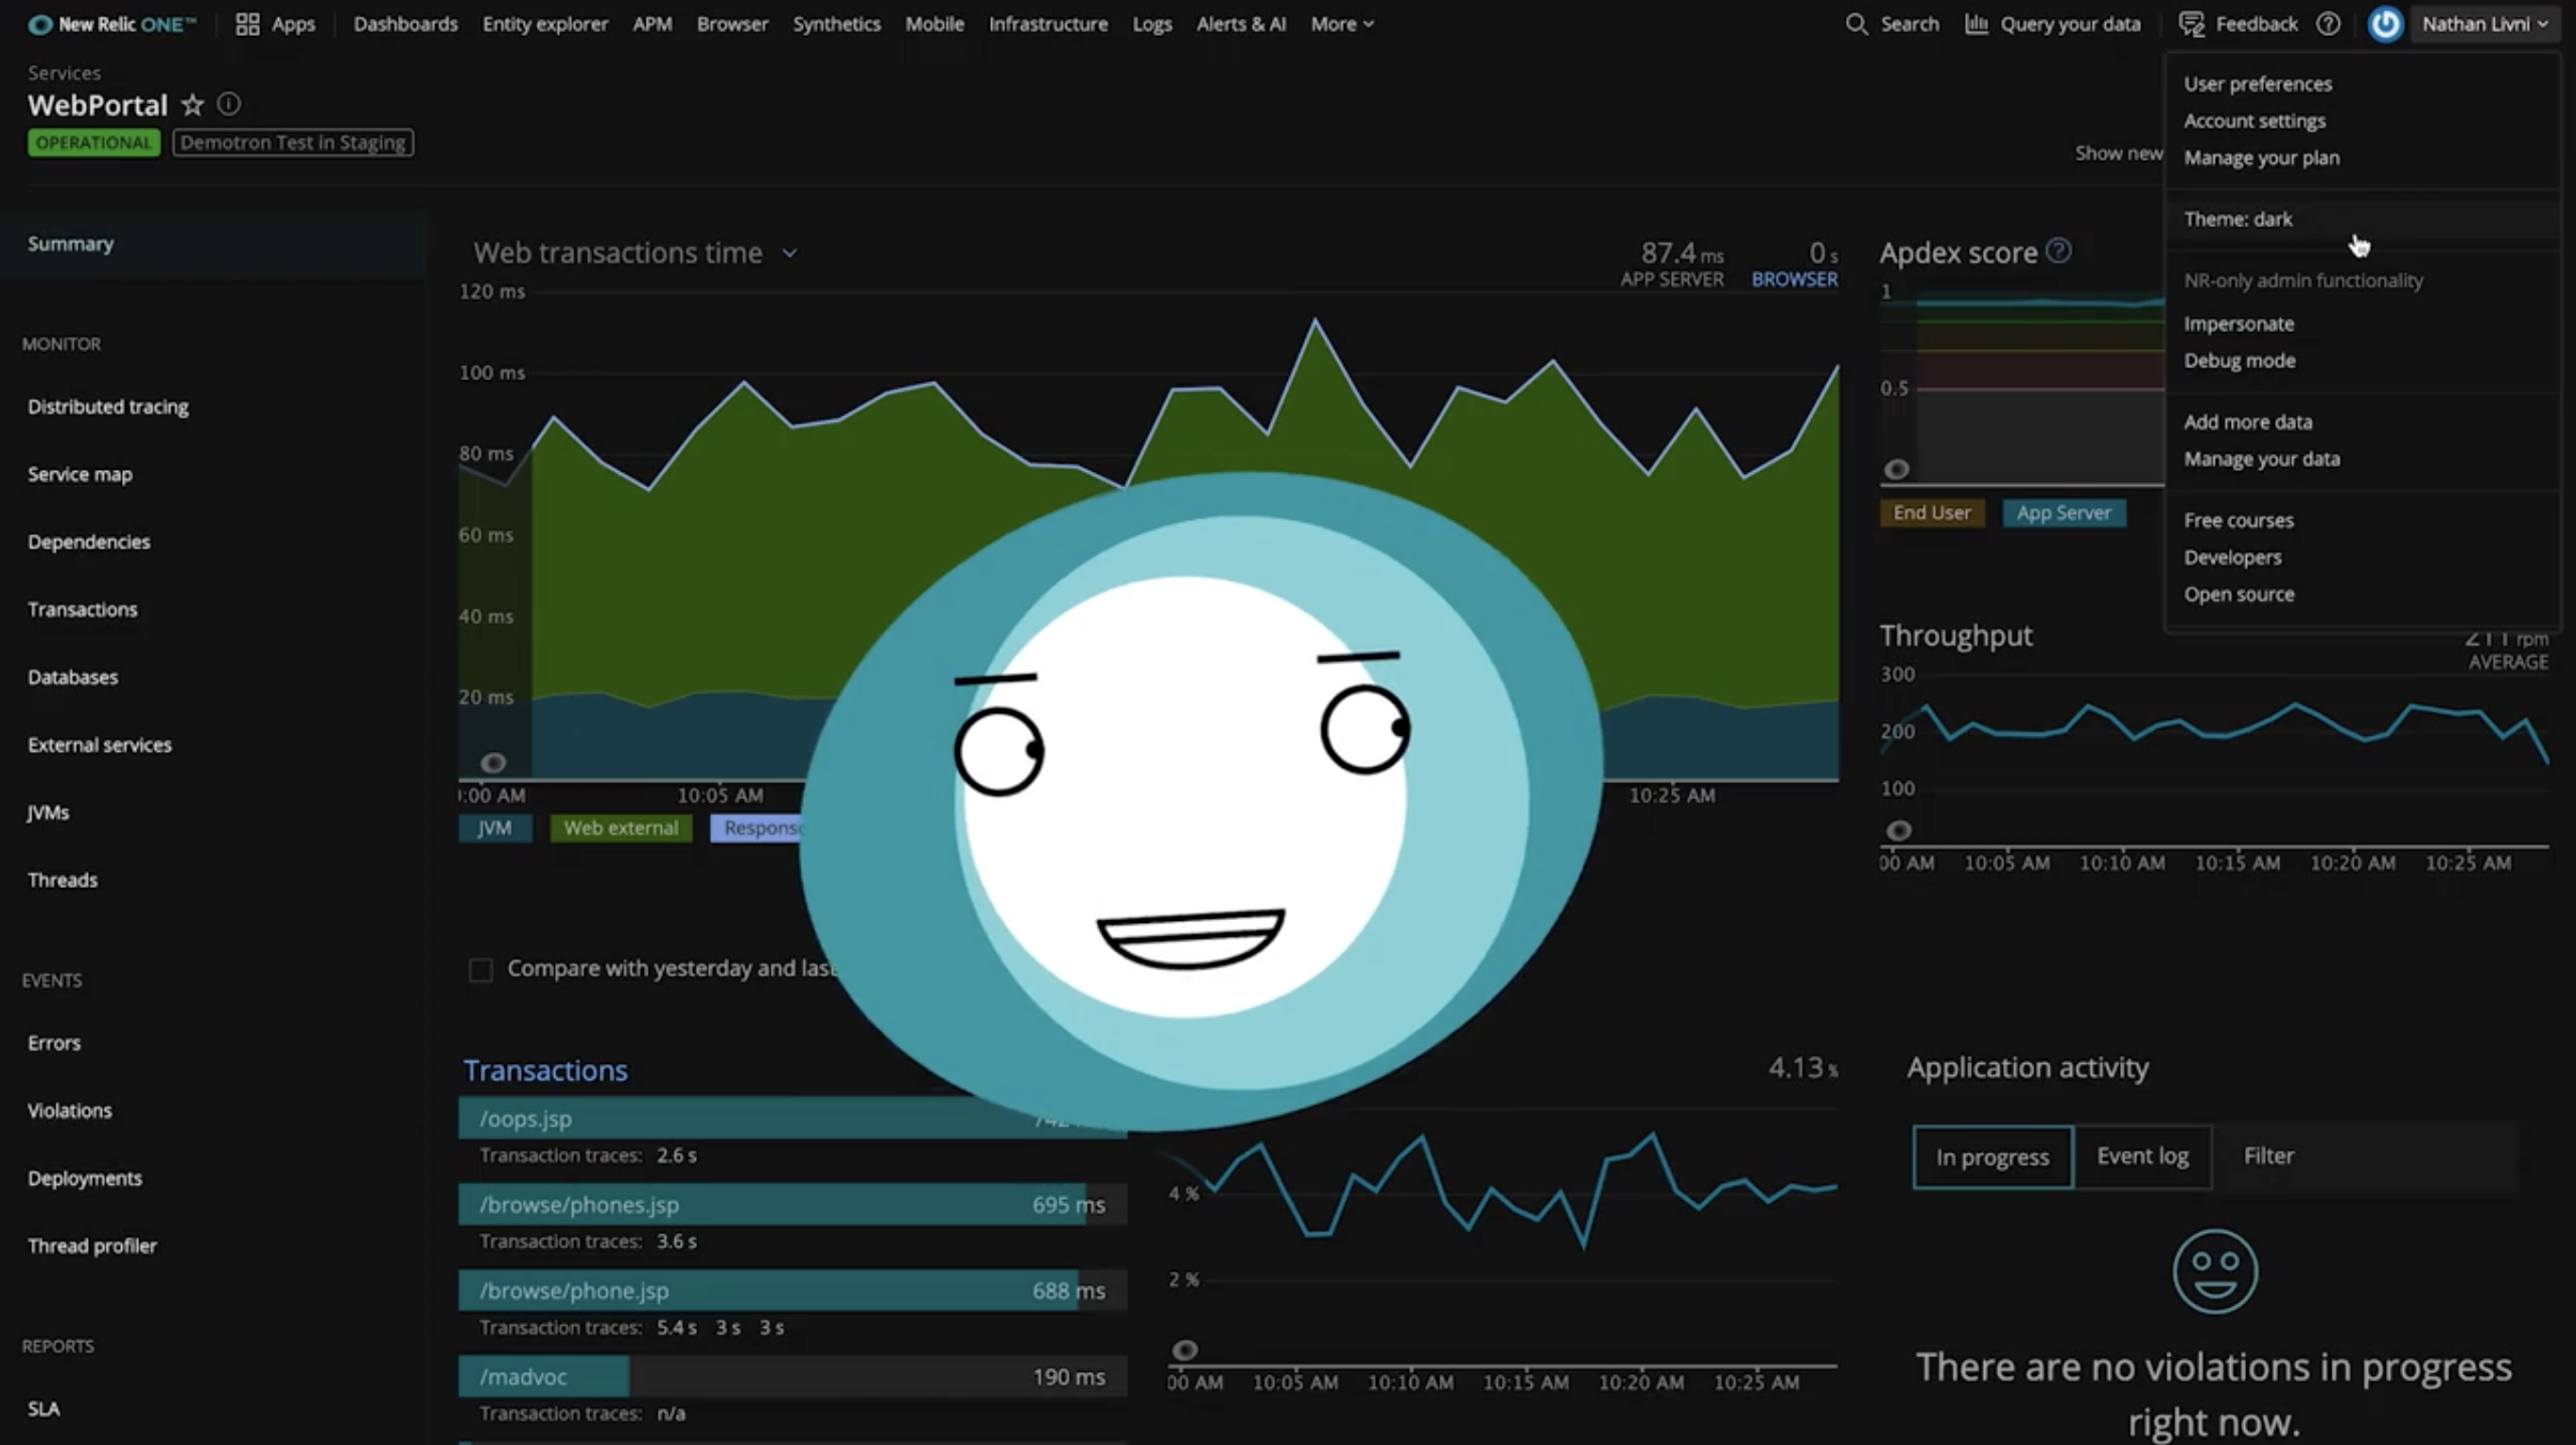Select Manage your data menu entry
The image size is (2576, 1445).
point(2261,459)
